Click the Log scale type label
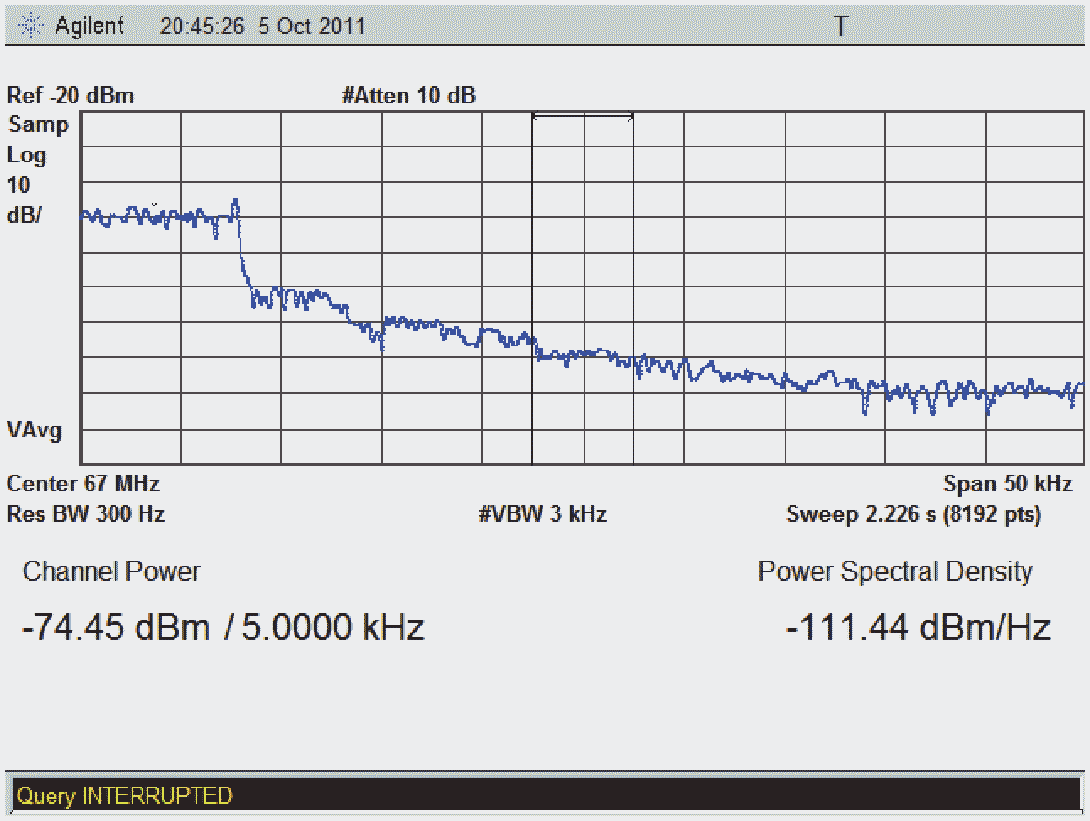Image resolution: width=1090 pixels, height=821 pixels. tap(27, 155)
